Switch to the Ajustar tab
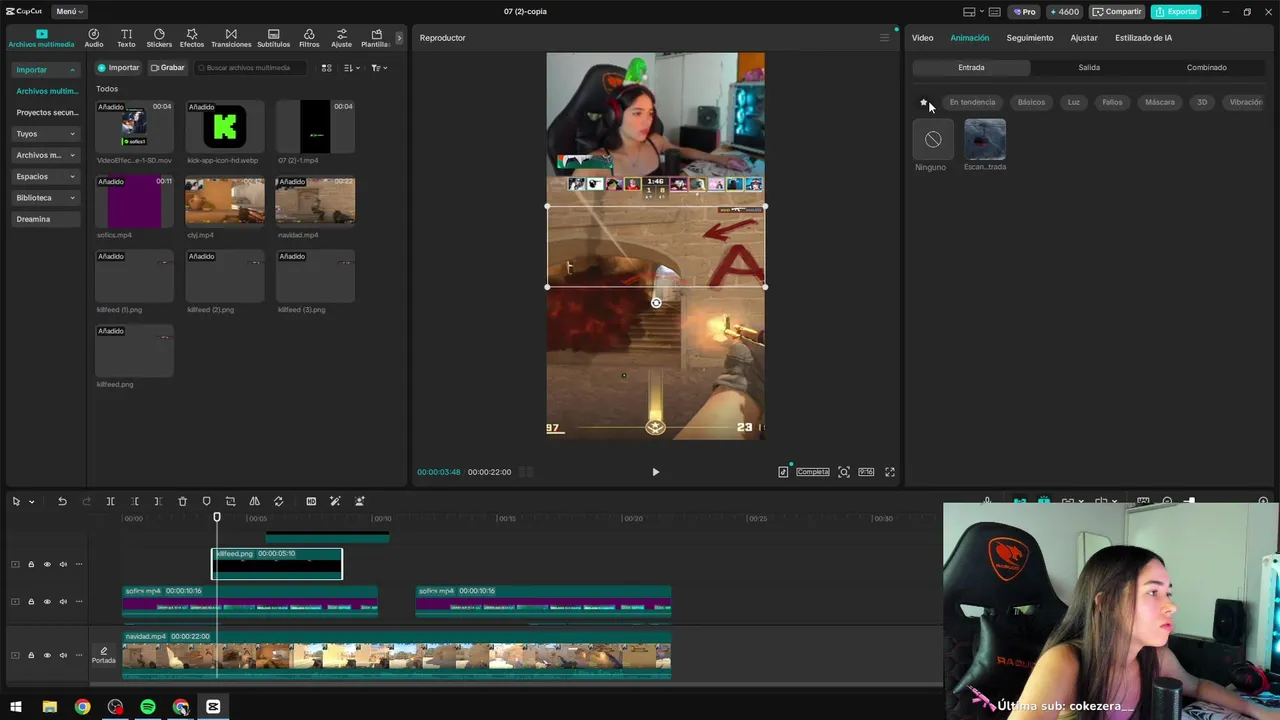Image resolution: width=1280 pixels, height=720 pixels. click(1084, 38)
